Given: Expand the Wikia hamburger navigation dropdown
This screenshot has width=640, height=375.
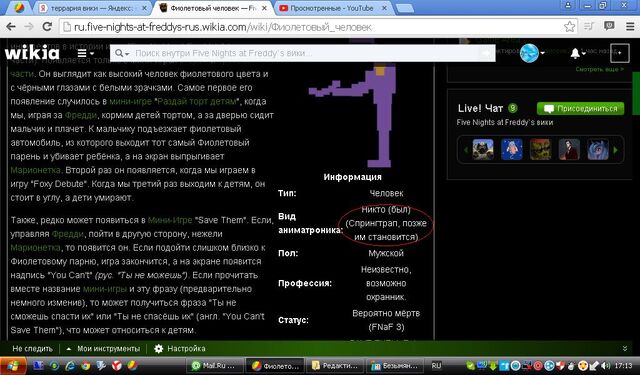Looking at the screenshot, I should pyautogui.click(x=86, y=53).
